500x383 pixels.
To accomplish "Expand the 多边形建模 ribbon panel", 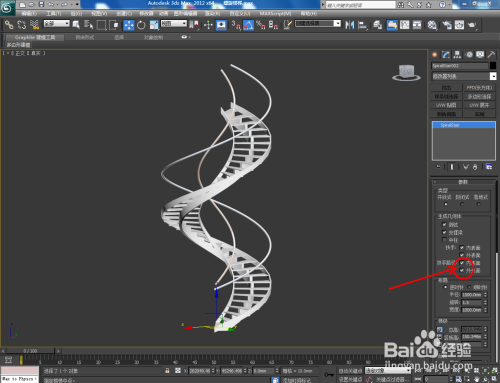I will tap(18, 45).
